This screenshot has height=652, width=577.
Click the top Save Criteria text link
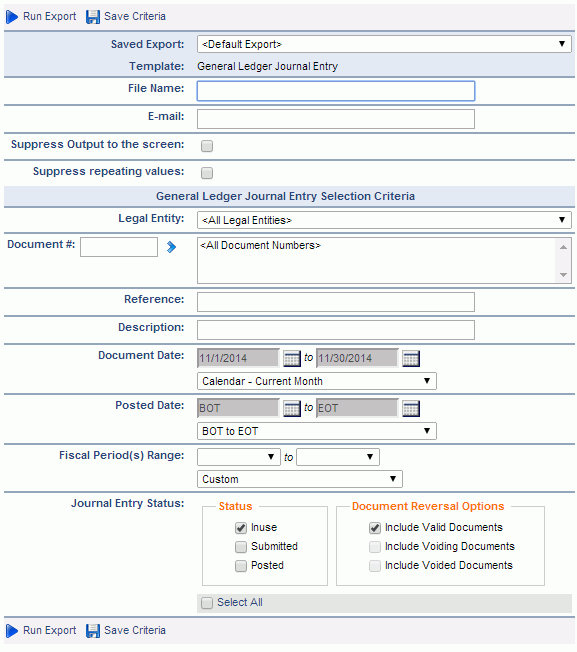coord(135,16)
